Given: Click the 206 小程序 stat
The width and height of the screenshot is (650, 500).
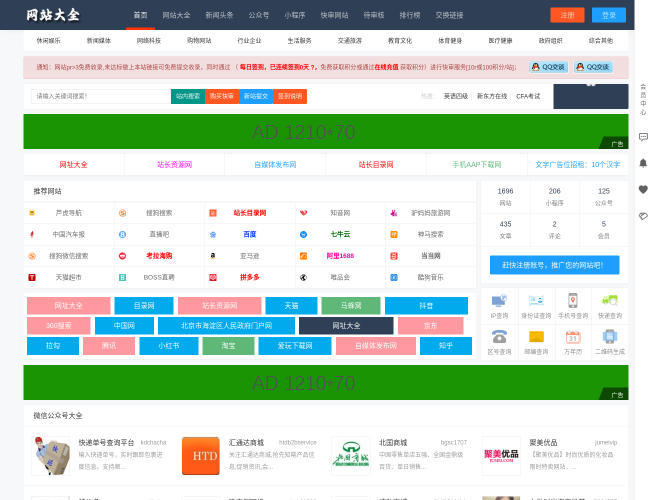Looking at the screenshot, I should (555, 197).
